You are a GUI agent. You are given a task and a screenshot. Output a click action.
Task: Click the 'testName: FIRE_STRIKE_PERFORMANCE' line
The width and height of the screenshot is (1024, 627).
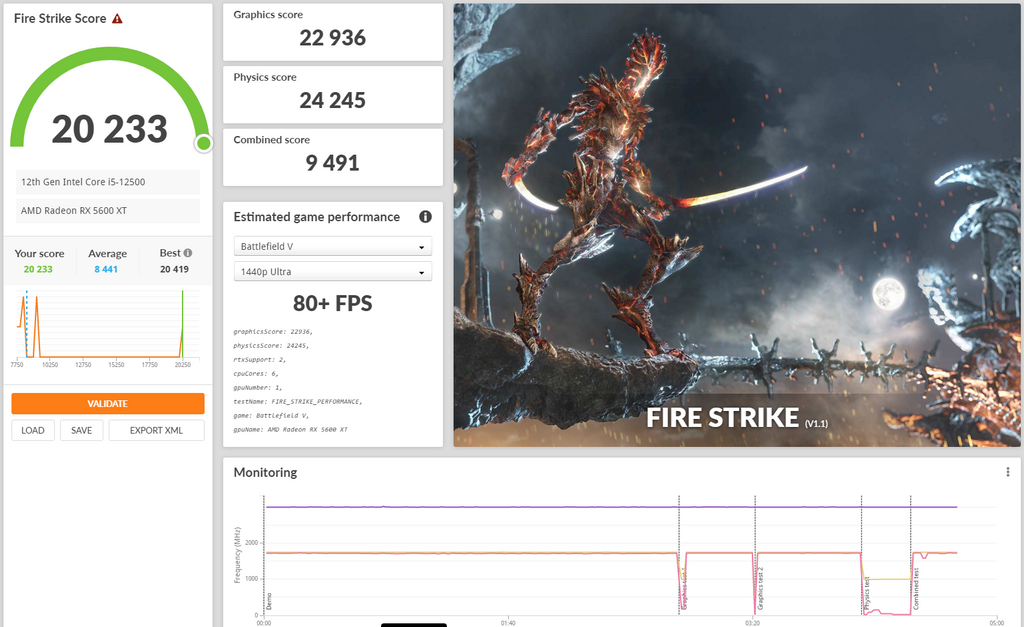tap(298, 402)
